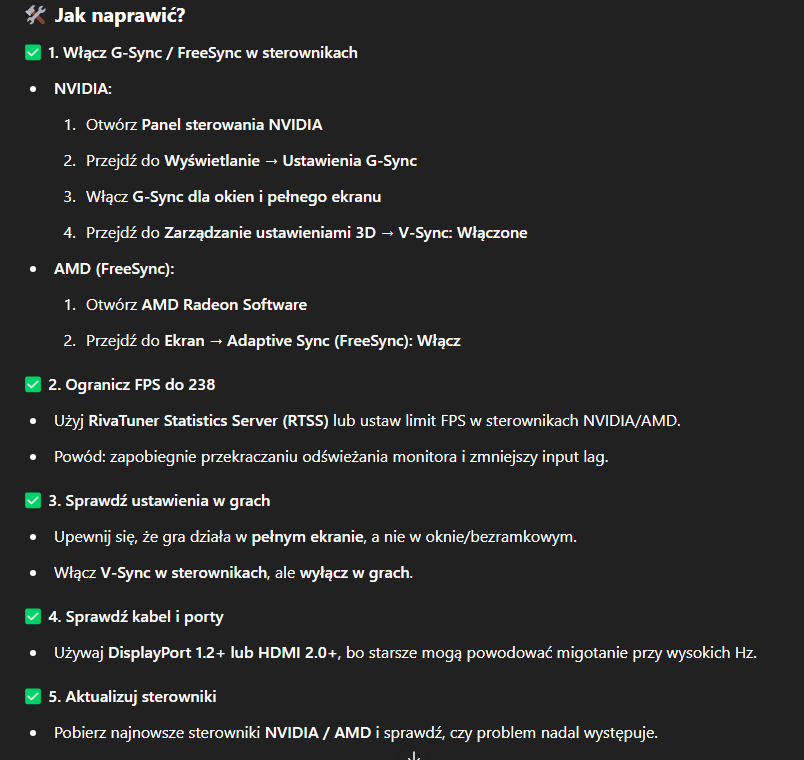This screenshot has width=804, height=760.
Task: Click RivaTuner Statistics Server (RTSS) text
Action: [208, 421]
